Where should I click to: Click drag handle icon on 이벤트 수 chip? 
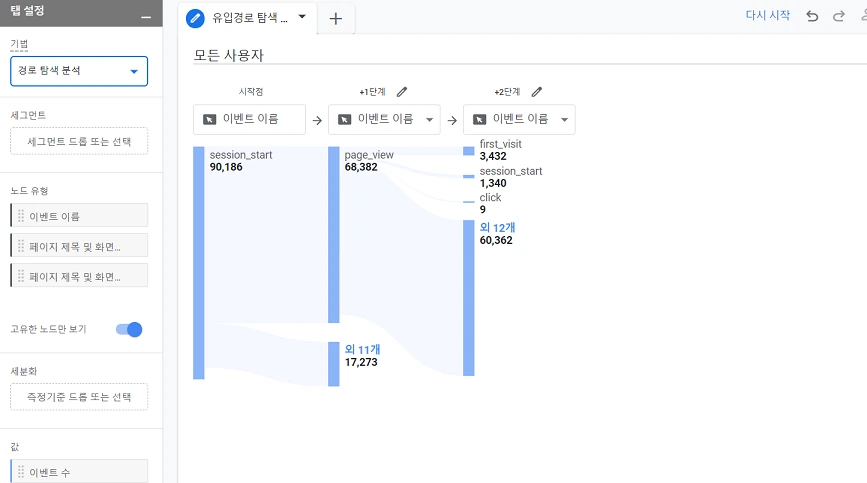coord(21,472)
